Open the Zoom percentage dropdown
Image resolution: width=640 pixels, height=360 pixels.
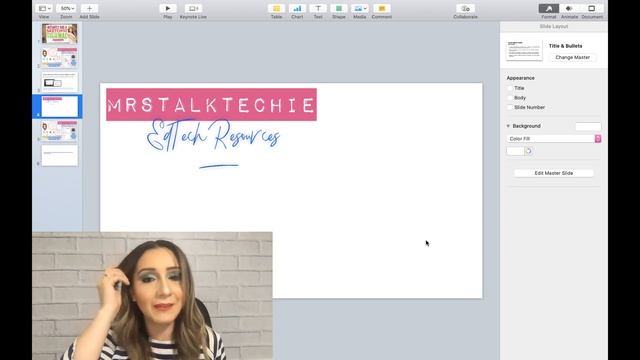tap(66, 9)
